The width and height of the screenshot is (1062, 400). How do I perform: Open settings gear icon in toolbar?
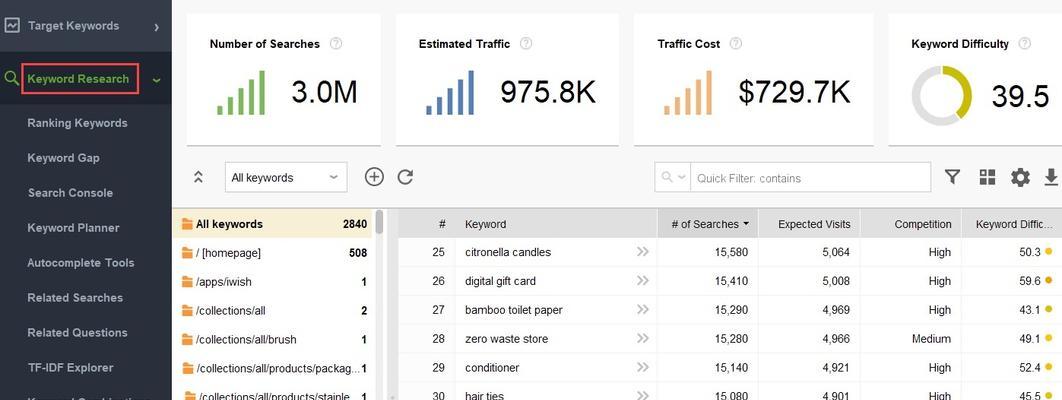coord(1020,177)
